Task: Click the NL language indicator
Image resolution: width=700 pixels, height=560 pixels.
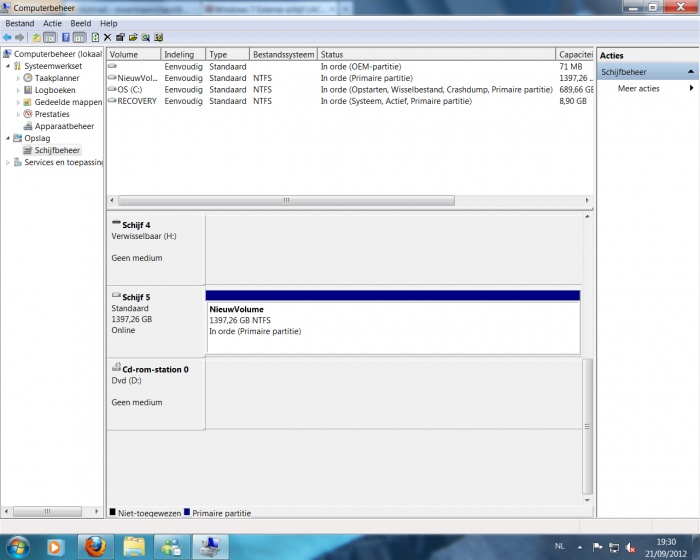Action: click(x=559, y=546)
